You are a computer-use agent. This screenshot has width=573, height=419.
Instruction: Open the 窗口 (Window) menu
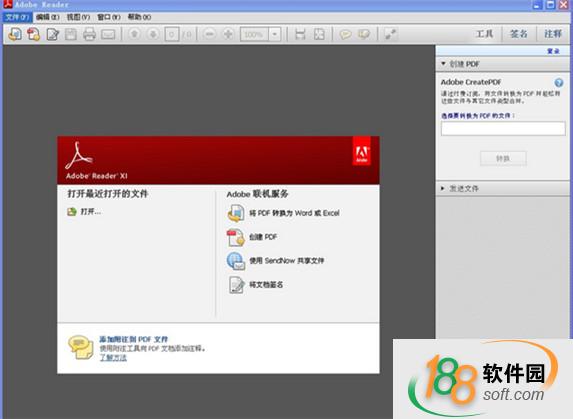click(x=109, y=17)
